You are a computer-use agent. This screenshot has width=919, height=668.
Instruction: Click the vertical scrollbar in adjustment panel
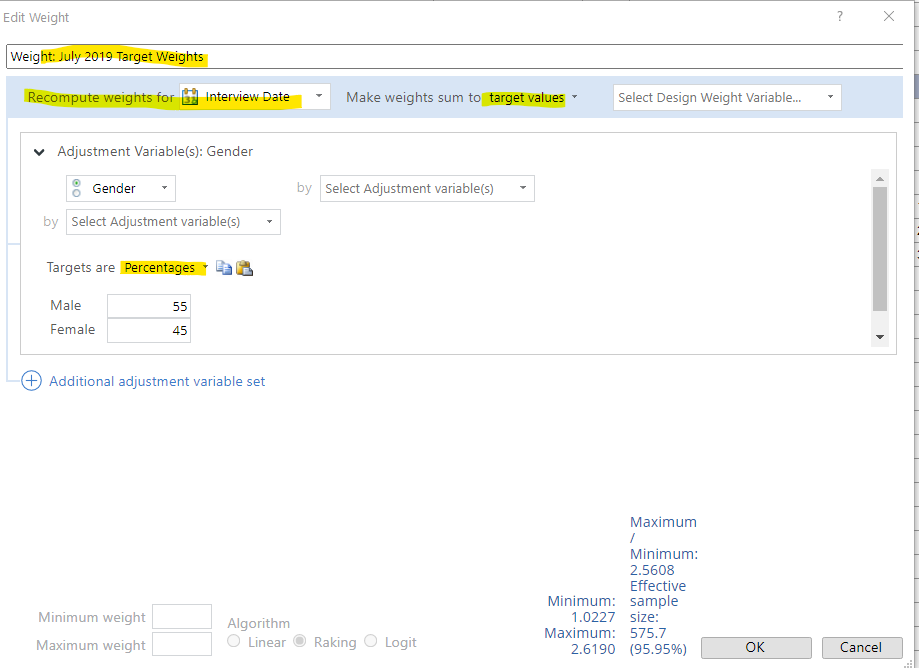(x=880, y=250)
